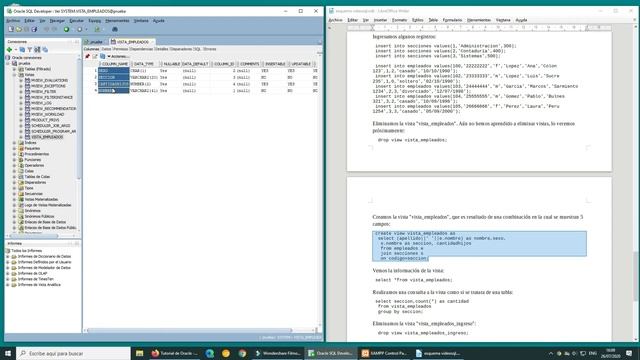Click NULLABLE column header
This screenshot has width=640, height=360.
click(171, 64)
